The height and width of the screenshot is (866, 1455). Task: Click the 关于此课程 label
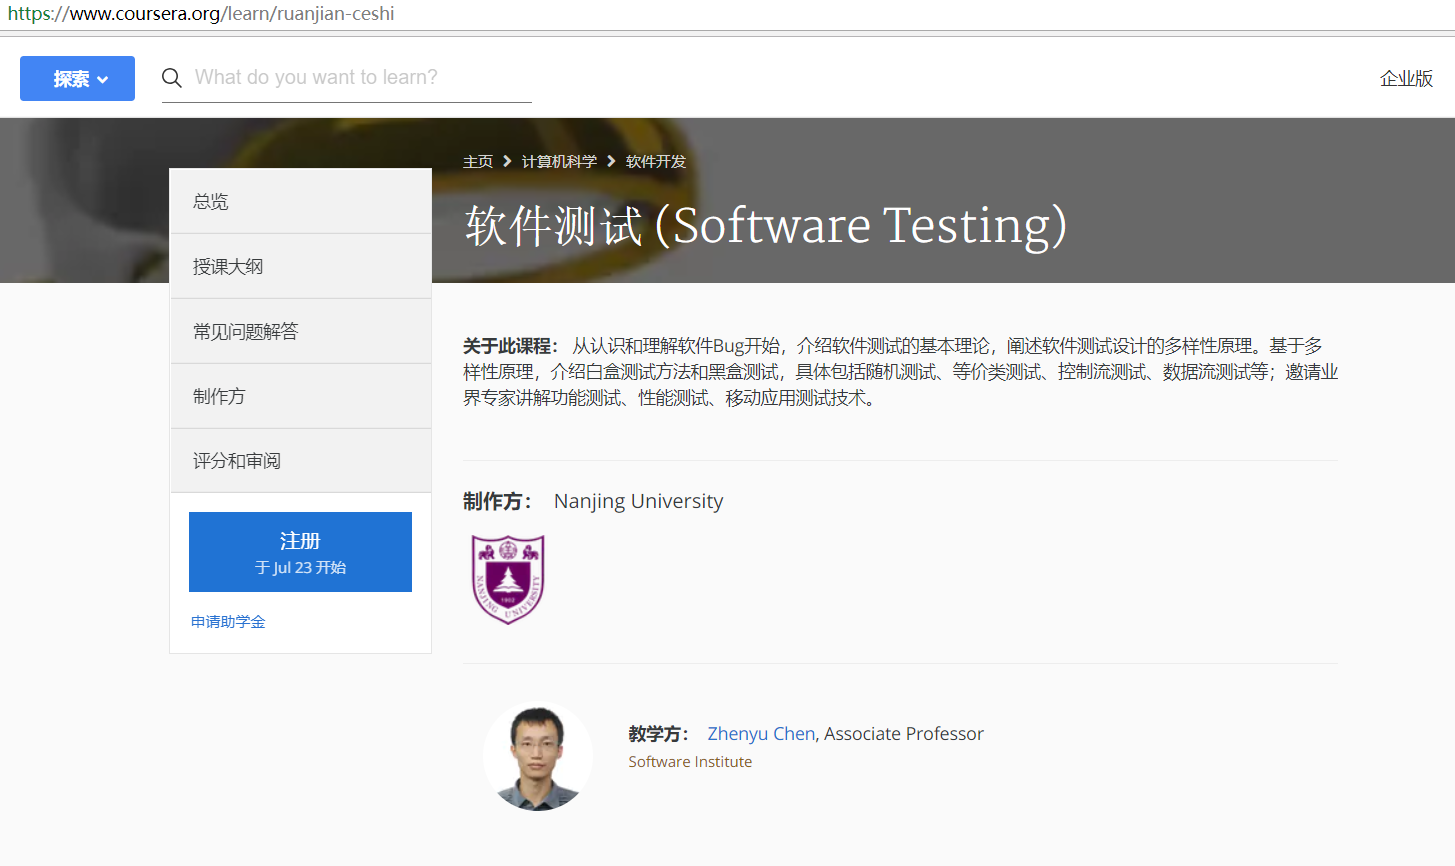pos(510,346)
